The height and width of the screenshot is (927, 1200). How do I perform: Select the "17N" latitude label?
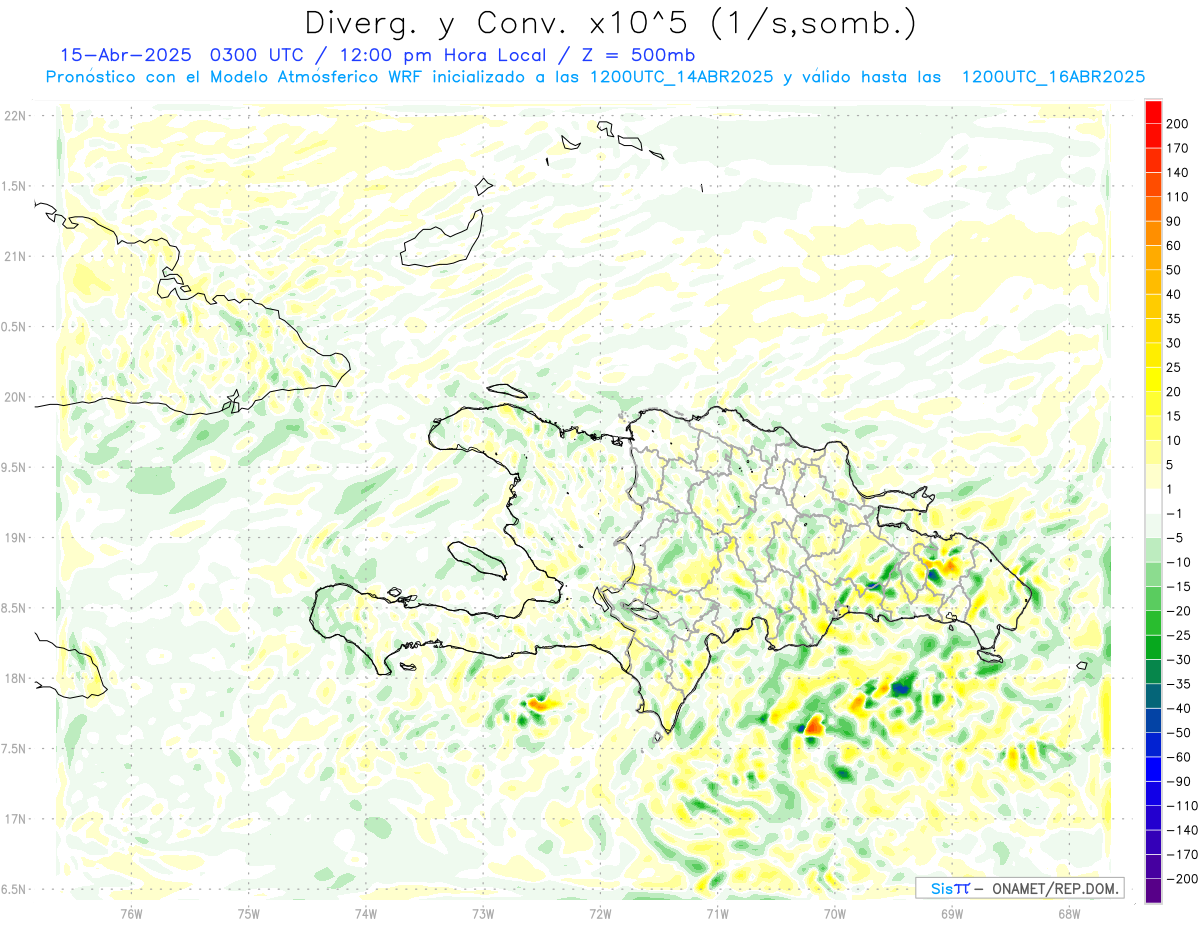(14, 819)
